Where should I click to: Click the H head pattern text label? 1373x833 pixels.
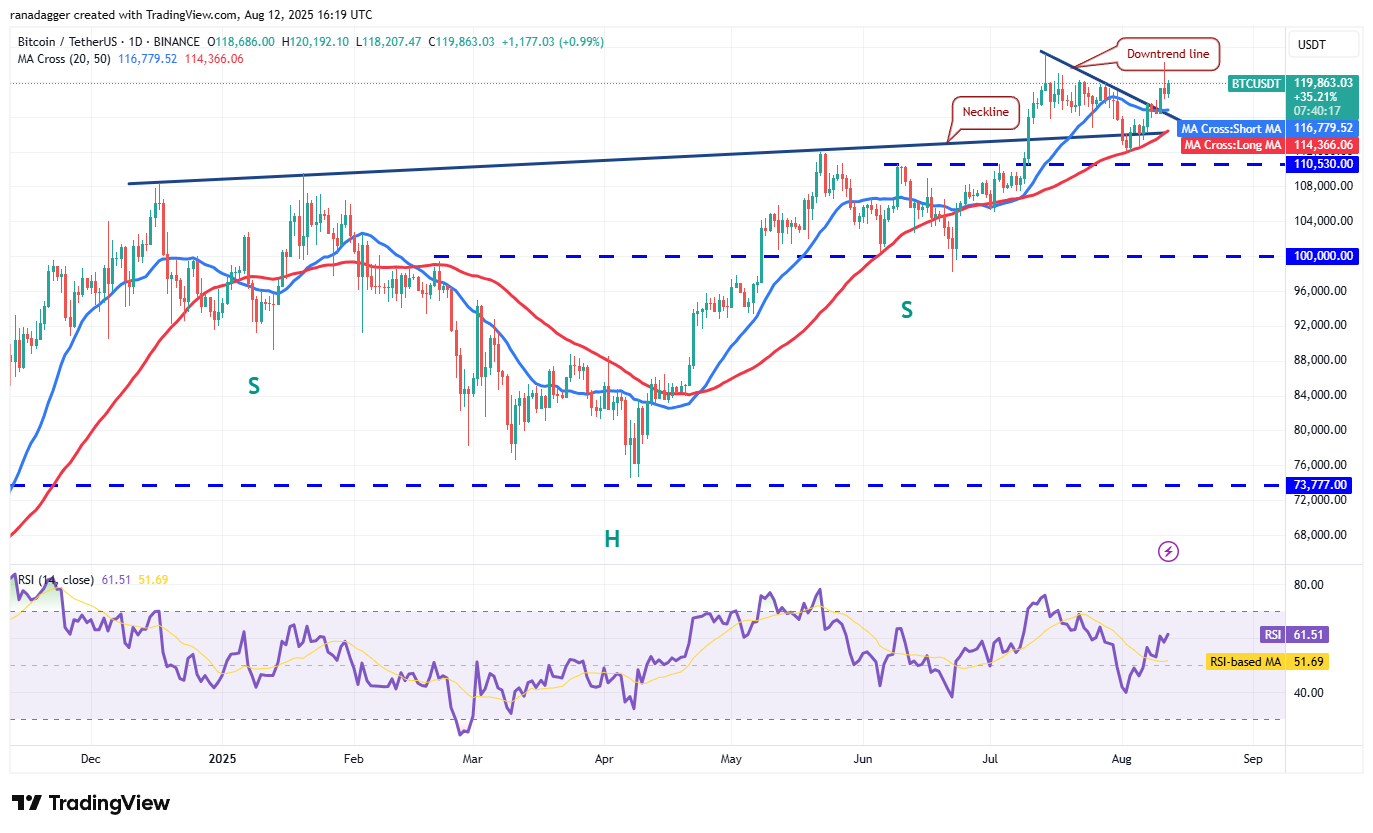click(611, 539)
